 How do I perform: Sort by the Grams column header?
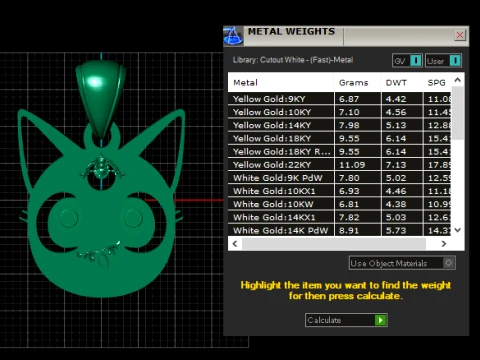coord(357,83)
